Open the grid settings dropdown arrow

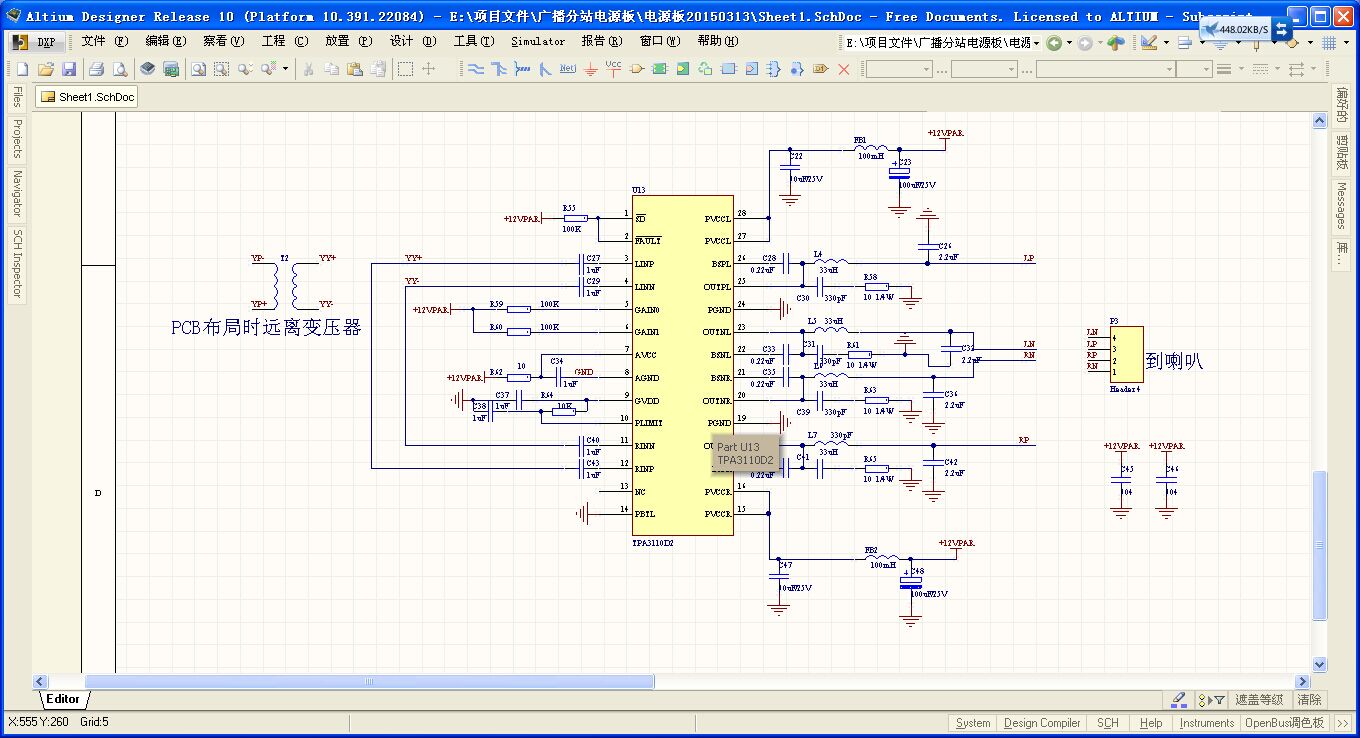pos(1346,43)
